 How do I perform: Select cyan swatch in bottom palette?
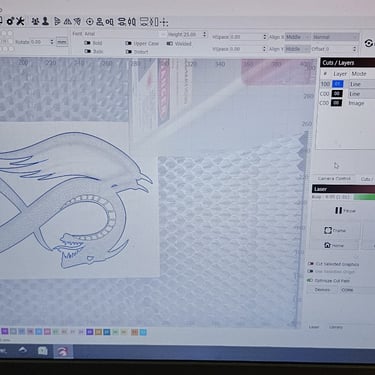coord(143,332)
